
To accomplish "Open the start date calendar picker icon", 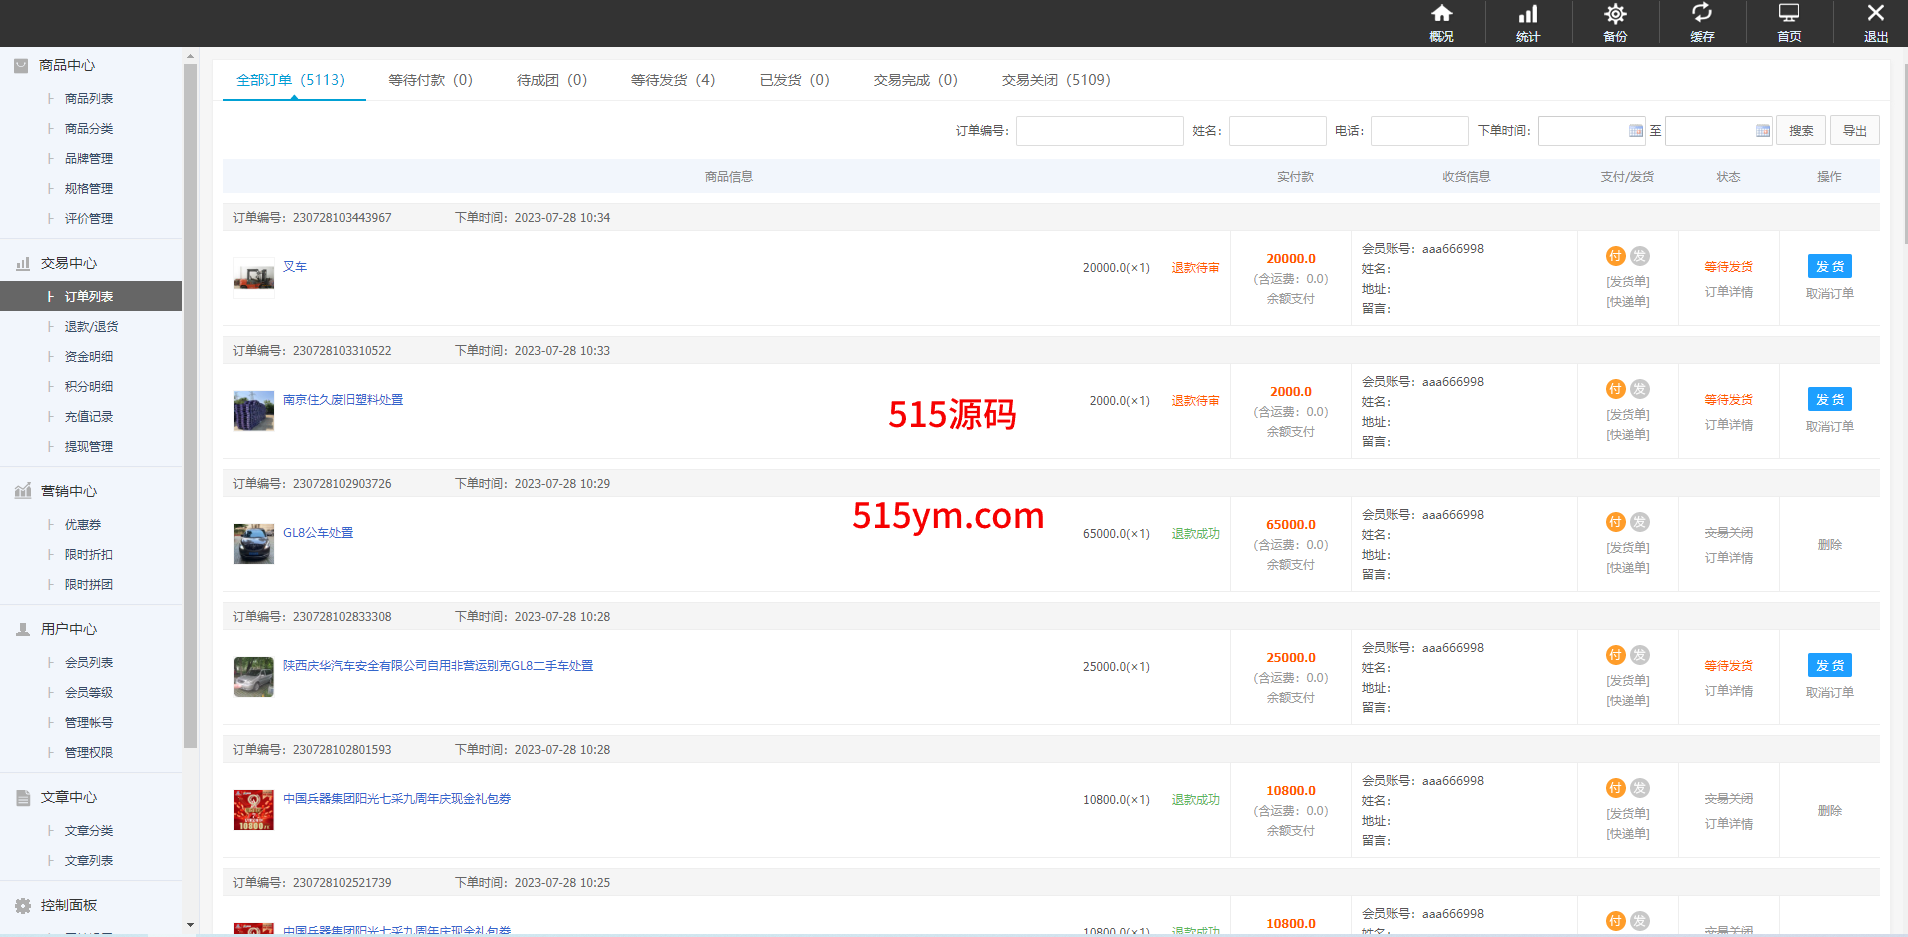I will pyautogui.click(x=1635, y=131).
